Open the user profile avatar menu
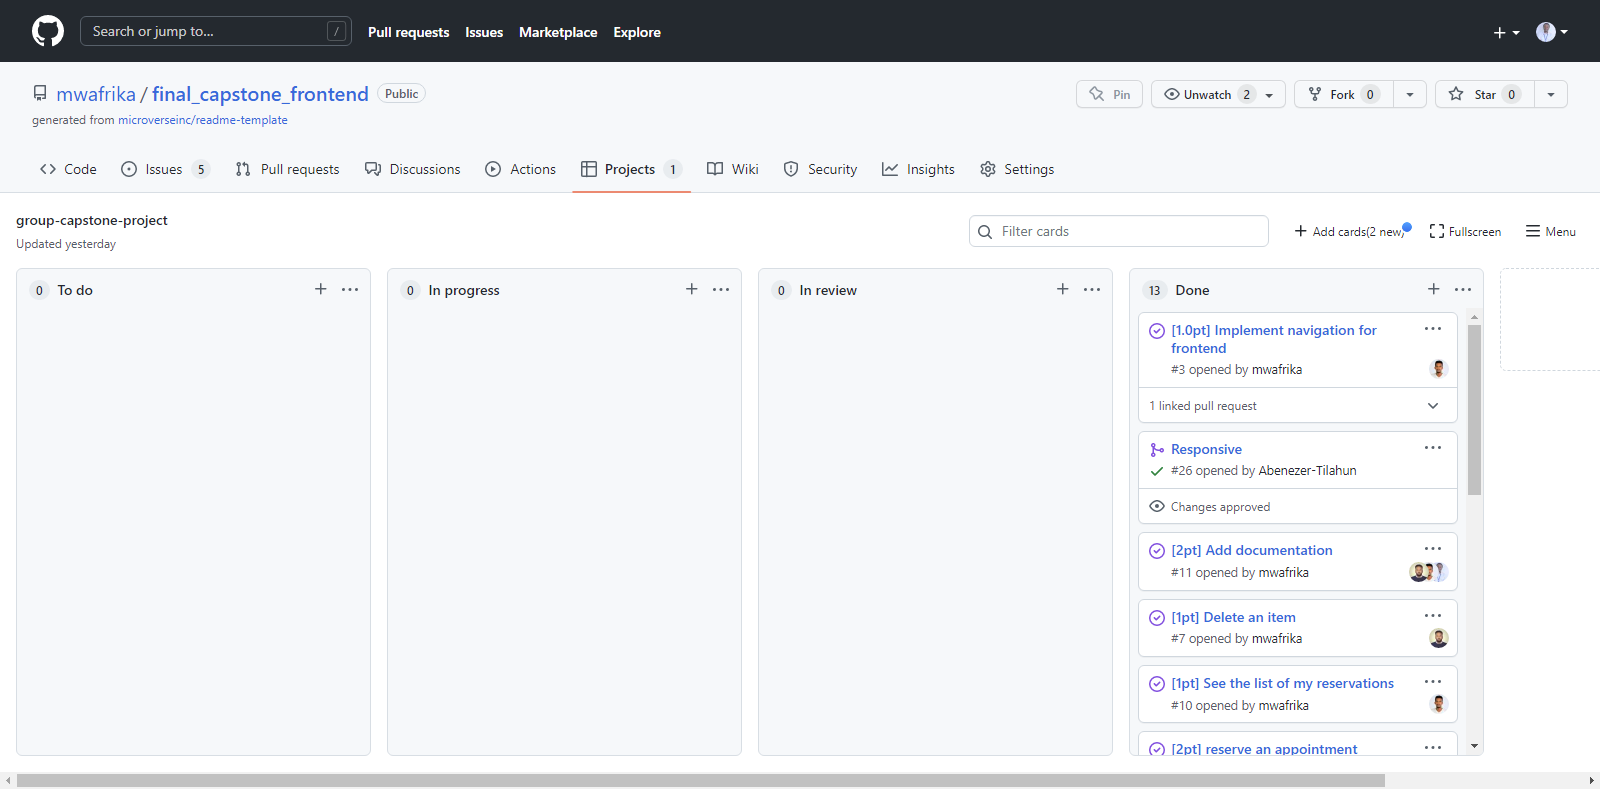The height and width of the screenshot is (789, 1600). (x=1552, y=32)
